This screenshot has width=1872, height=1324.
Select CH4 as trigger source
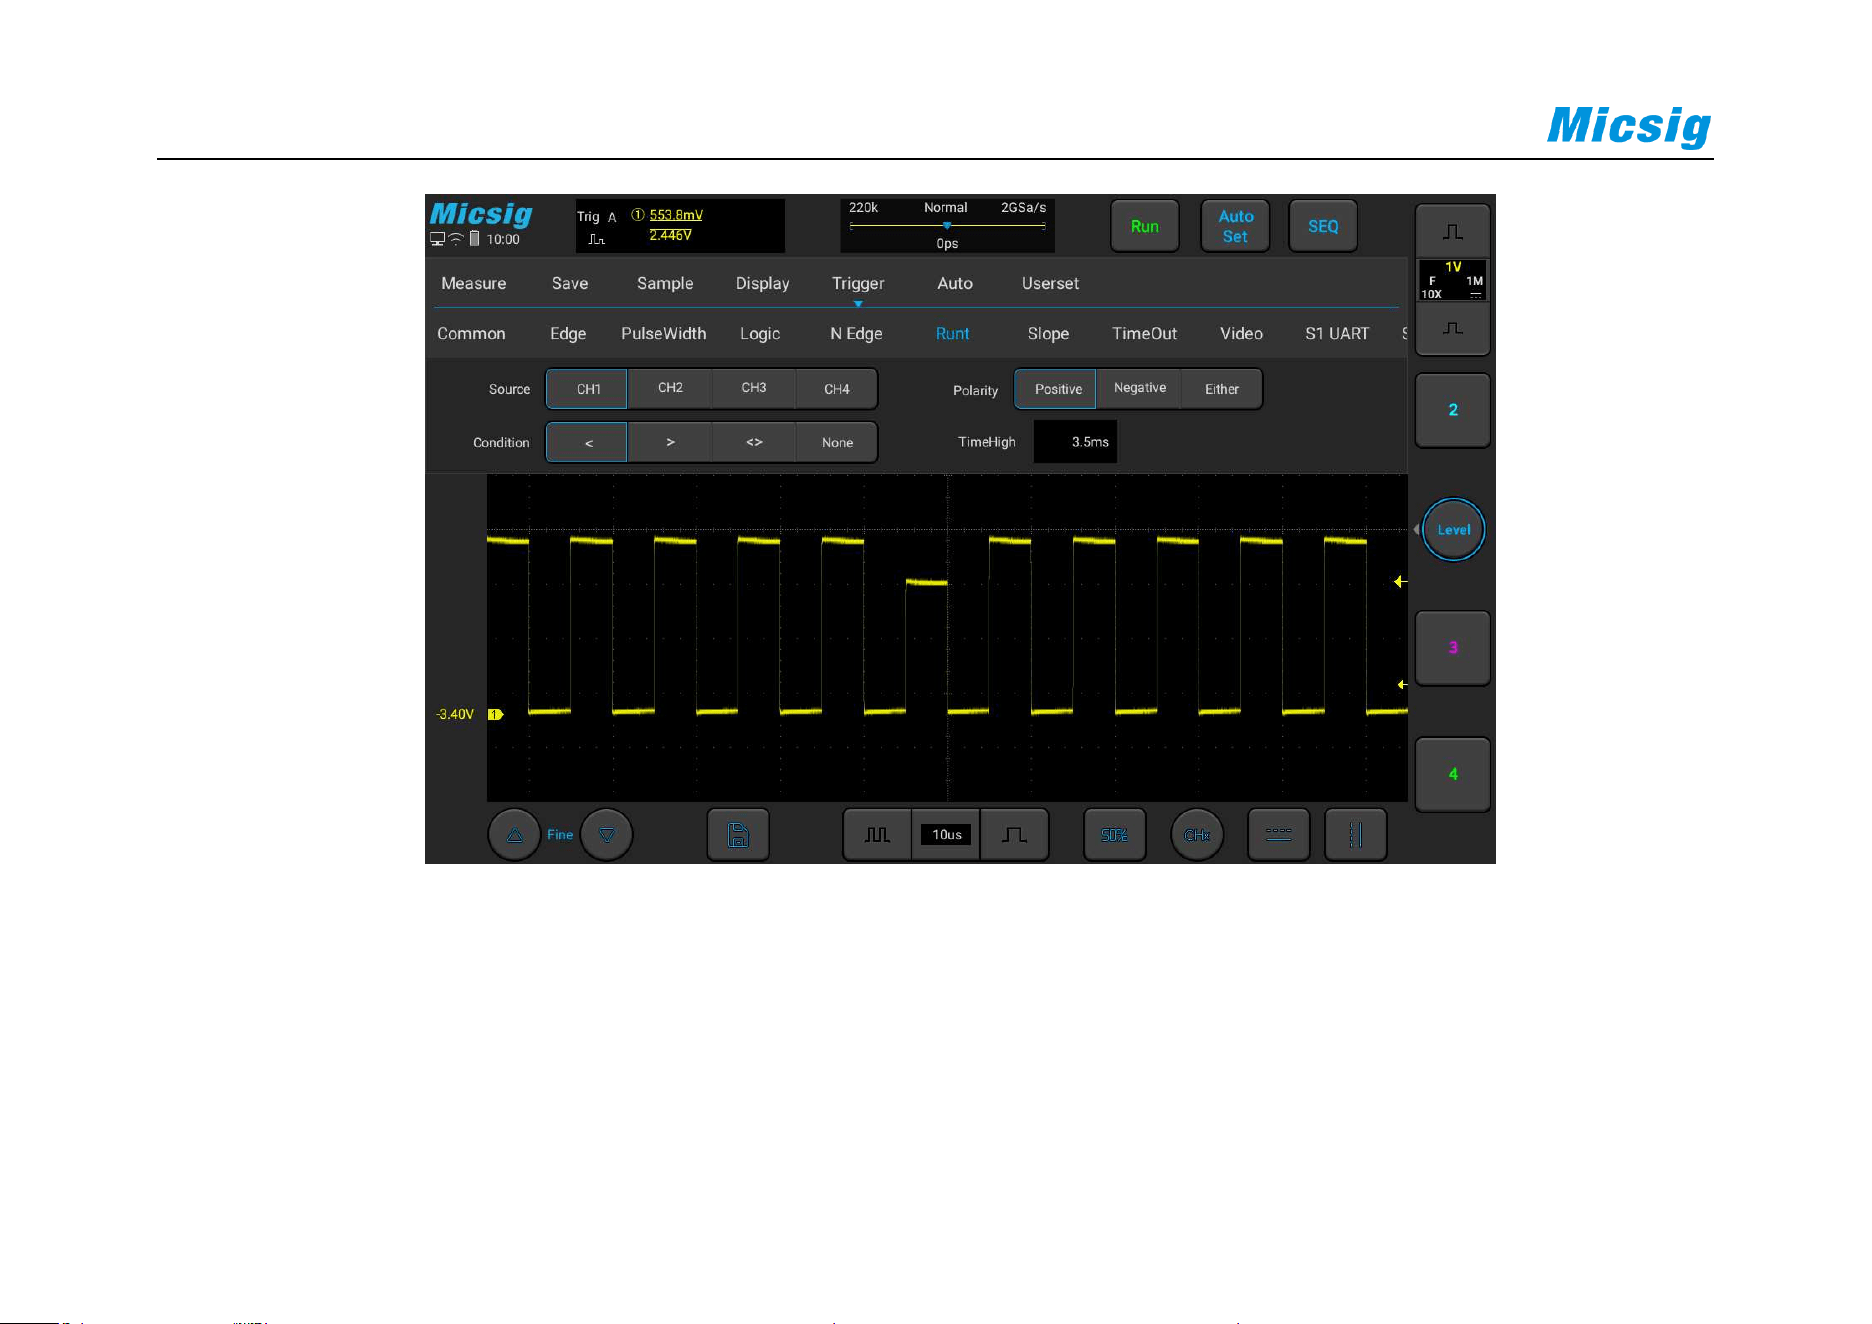(837, 389)
